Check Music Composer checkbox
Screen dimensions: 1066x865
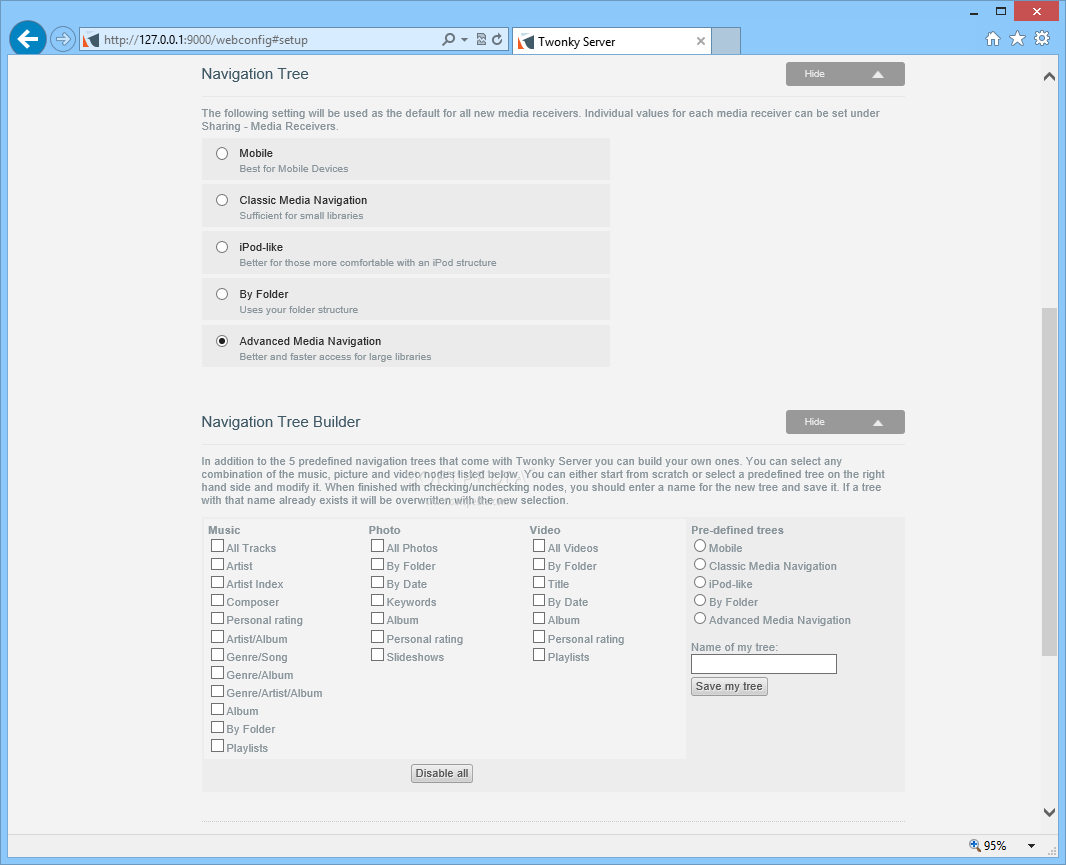[218, 600]
